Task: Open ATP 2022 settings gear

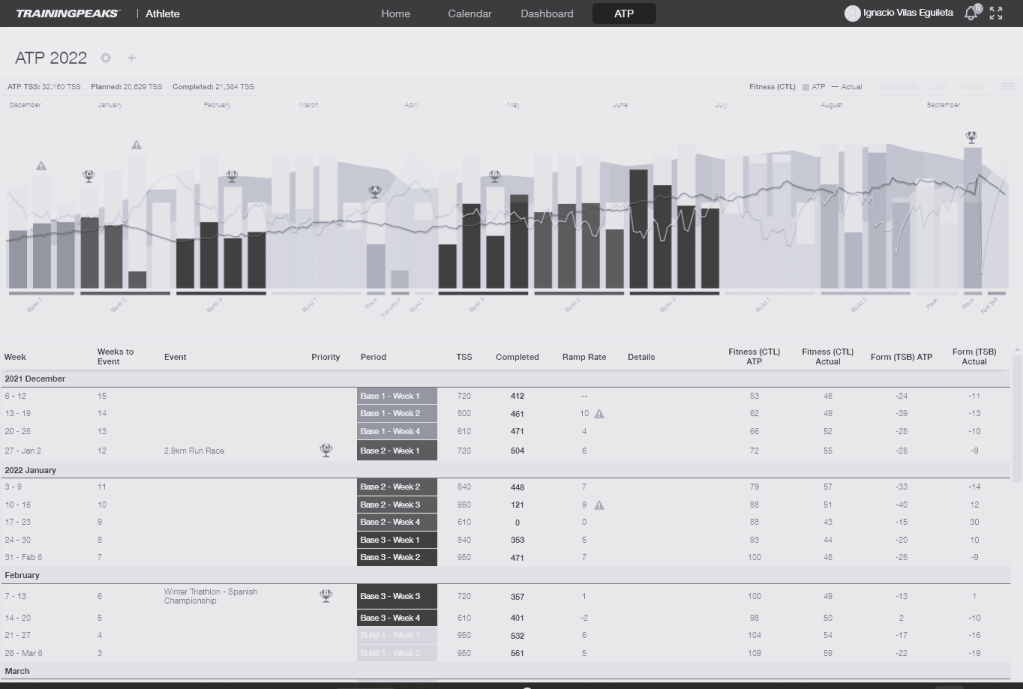Action: 106,58
